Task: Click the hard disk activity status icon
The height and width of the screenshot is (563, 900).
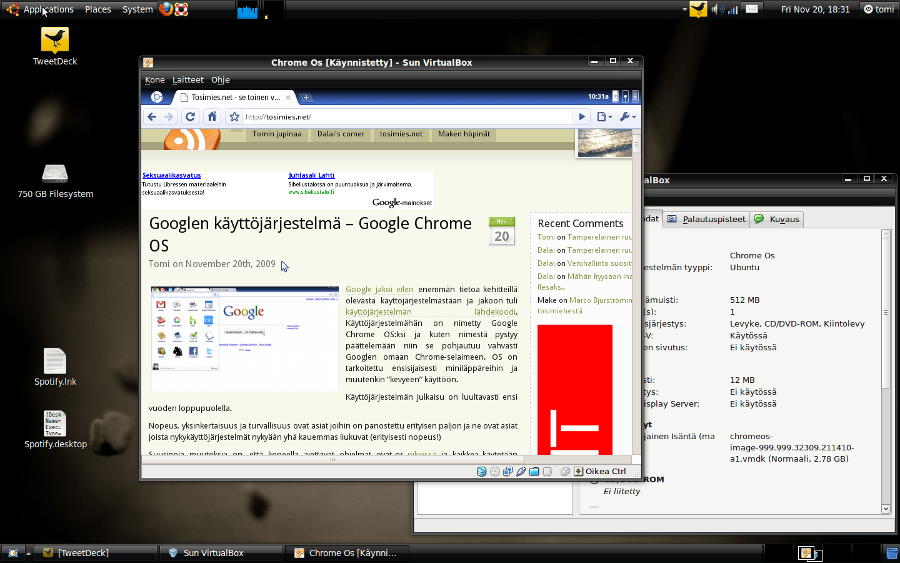Action: point(482,471)
